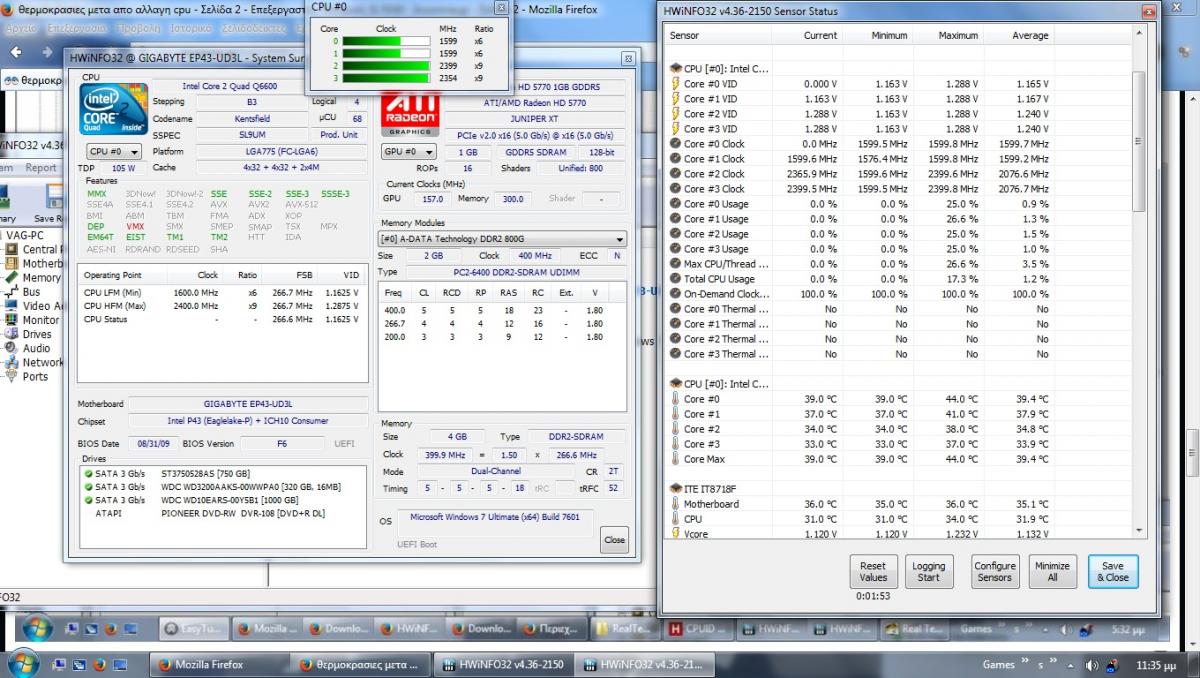The height and width of the screenshot is (678, 1200).
Task: Open the Report menu in HWiNFO32
Action: 41,168
